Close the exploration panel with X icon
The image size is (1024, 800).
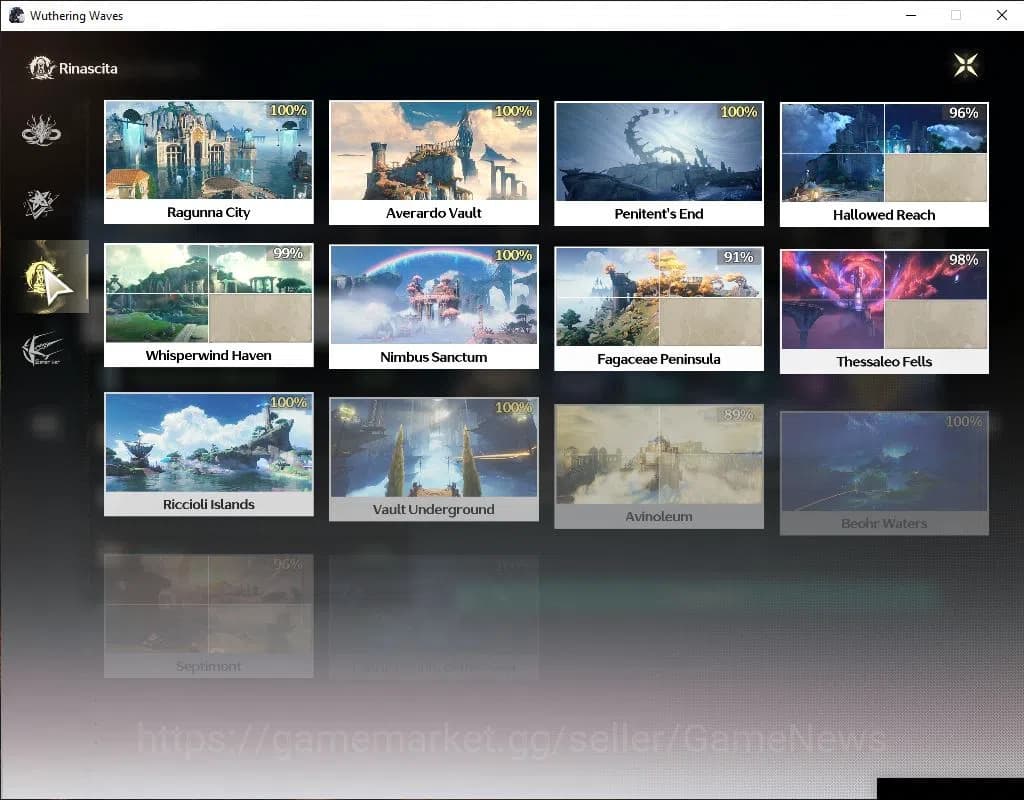click(x=965, y=65)
